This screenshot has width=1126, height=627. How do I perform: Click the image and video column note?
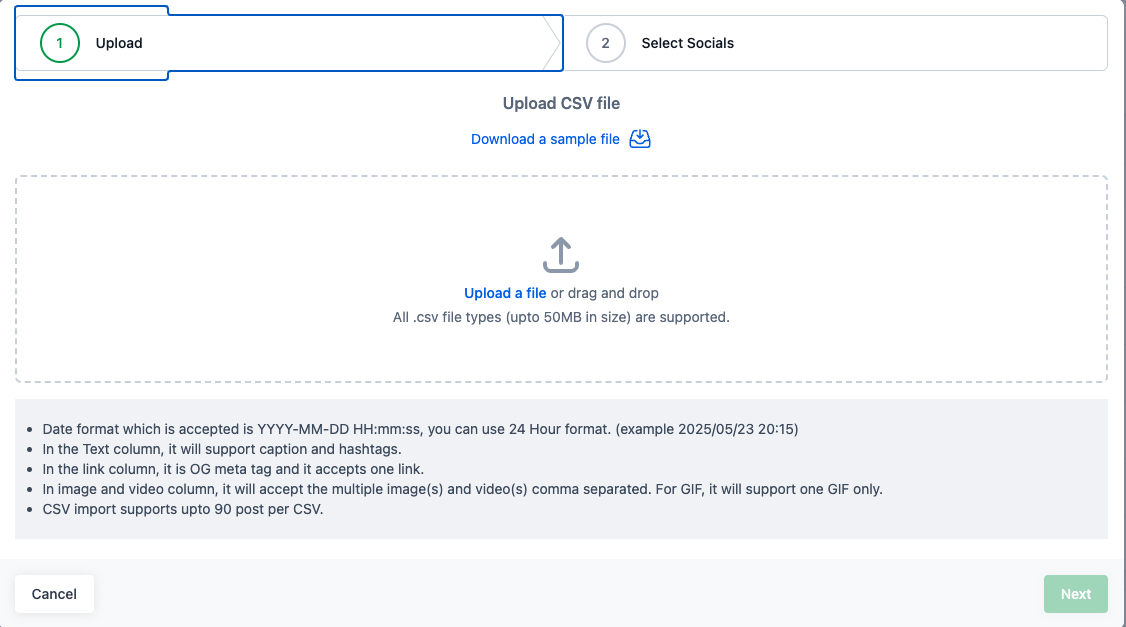pyautogui.click(x=462, y=490)
